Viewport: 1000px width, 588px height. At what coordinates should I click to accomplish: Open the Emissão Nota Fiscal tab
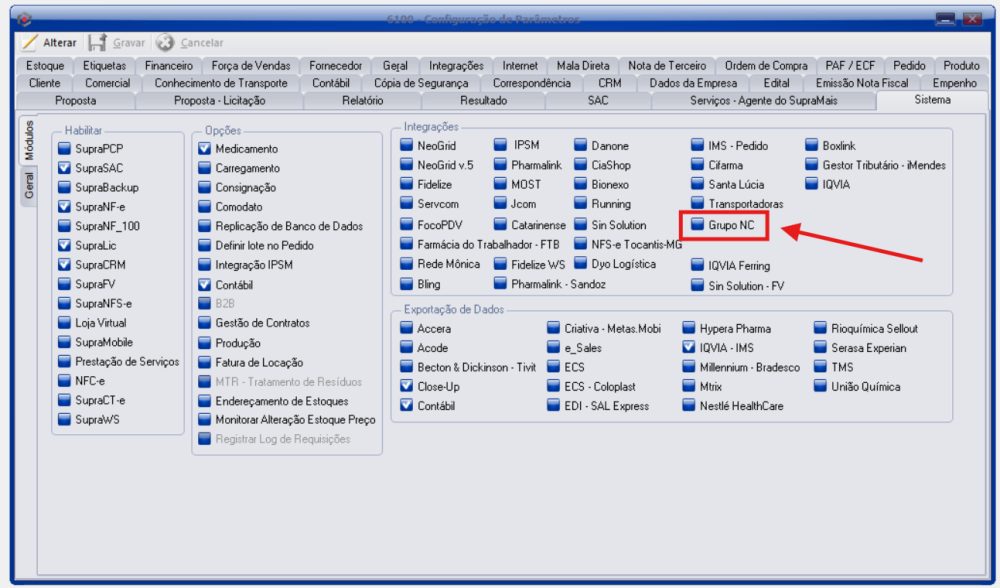(861, 83)
